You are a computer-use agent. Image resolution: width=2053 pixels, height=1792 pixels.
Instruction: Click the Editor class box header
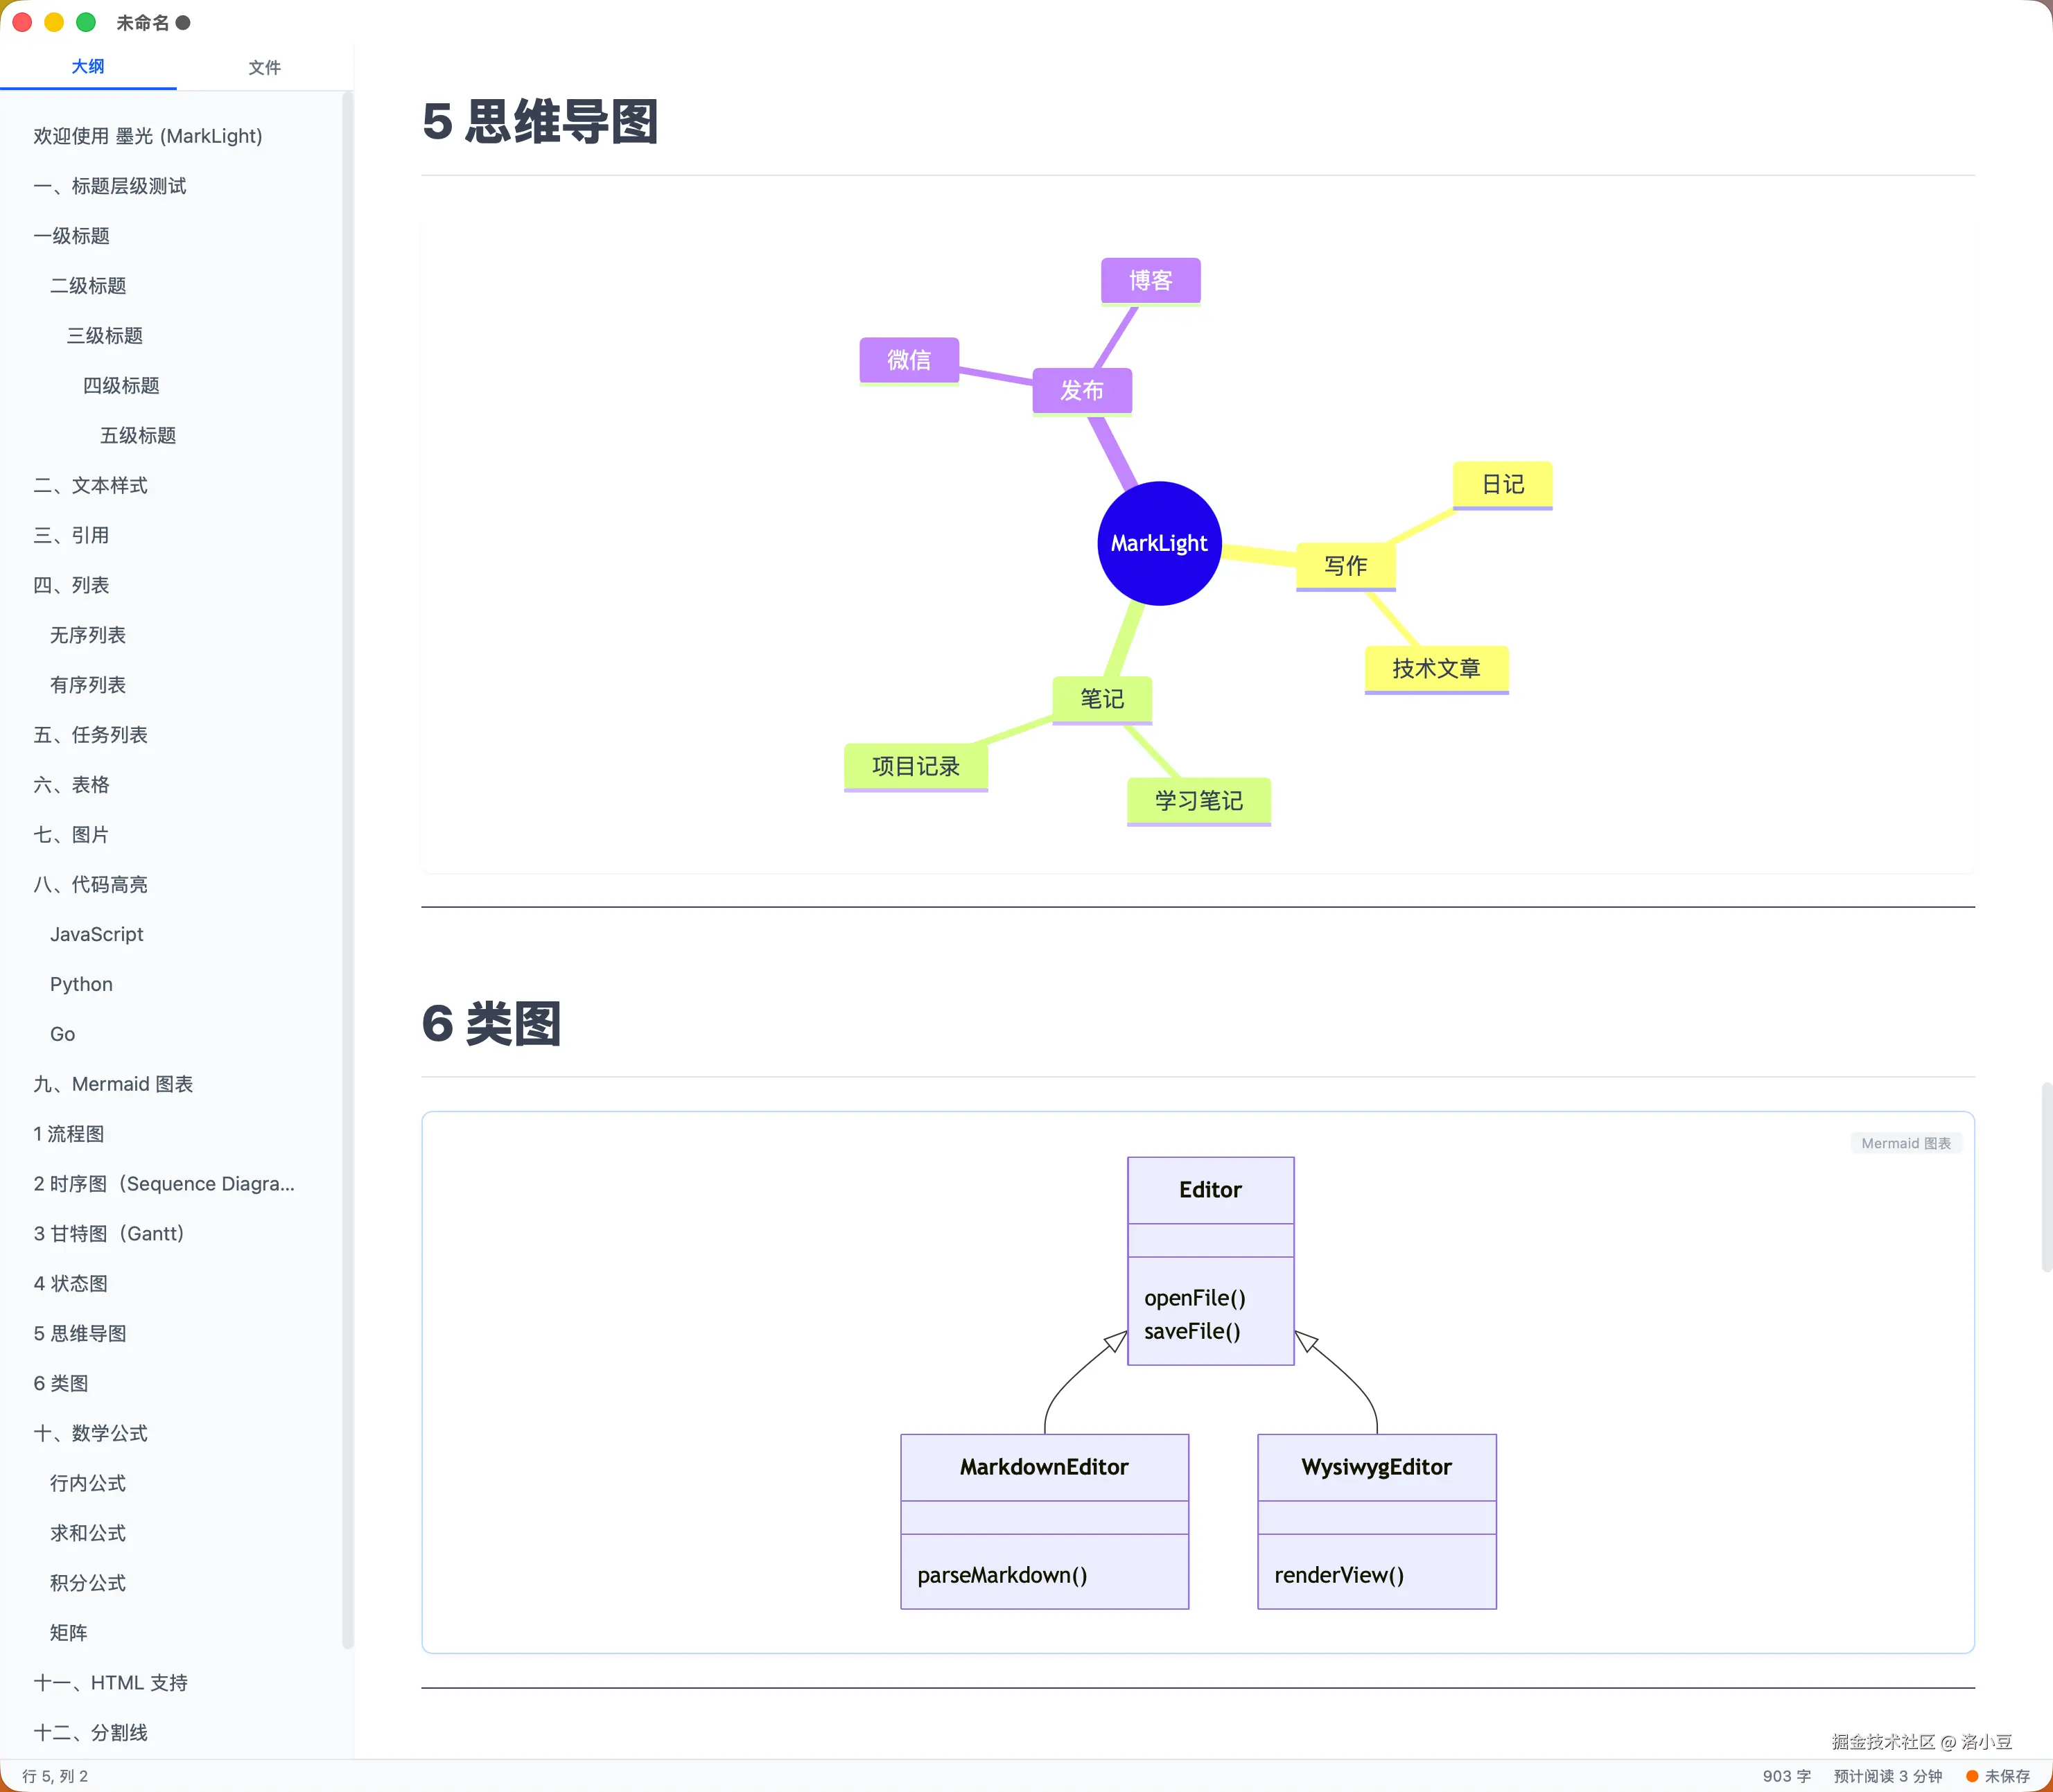click(x=1210, y=1190)
